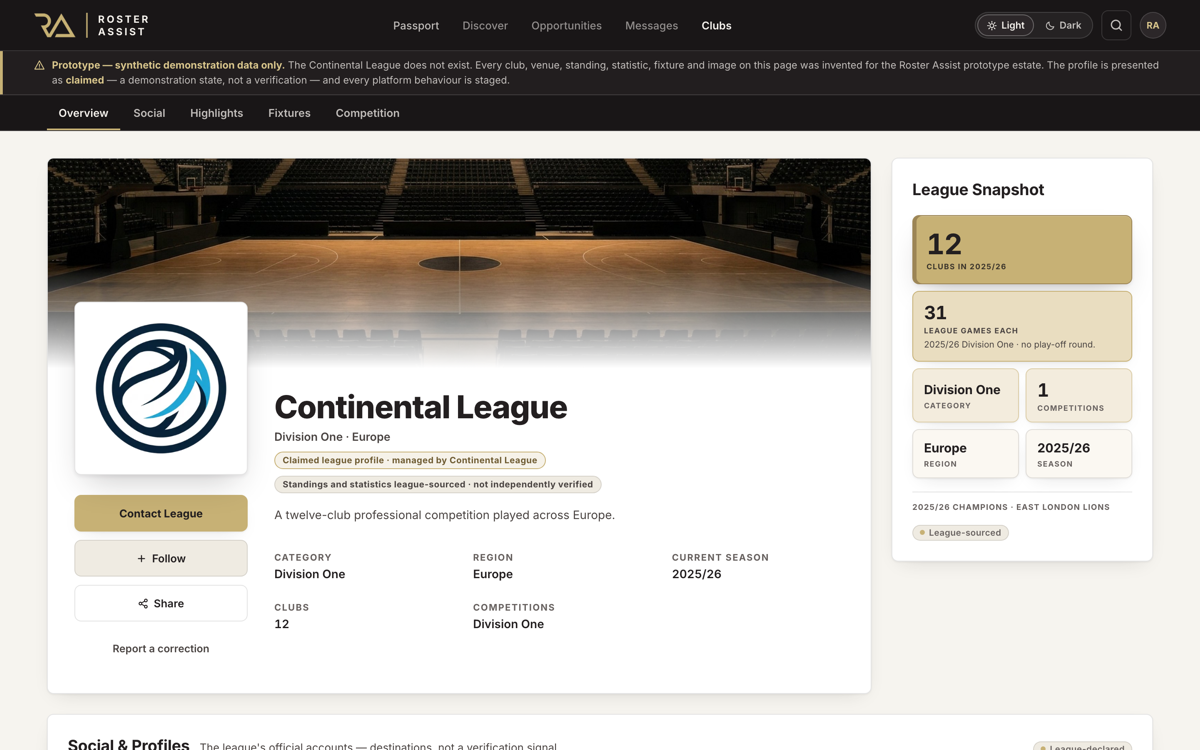Click the Current Season value 2025/26

[x=697, y=574]
